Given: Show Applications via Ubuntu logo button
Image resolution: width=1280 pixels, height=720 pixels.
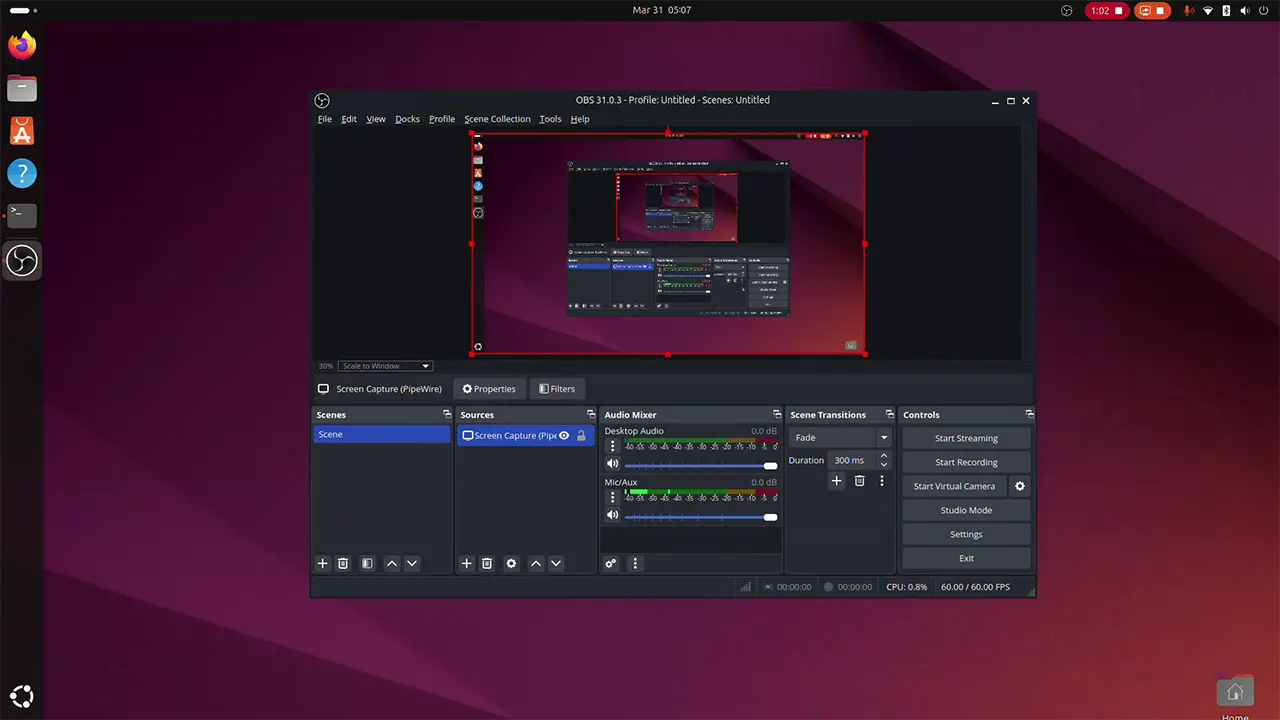Looking at the screenshot, I should (22, 697).
